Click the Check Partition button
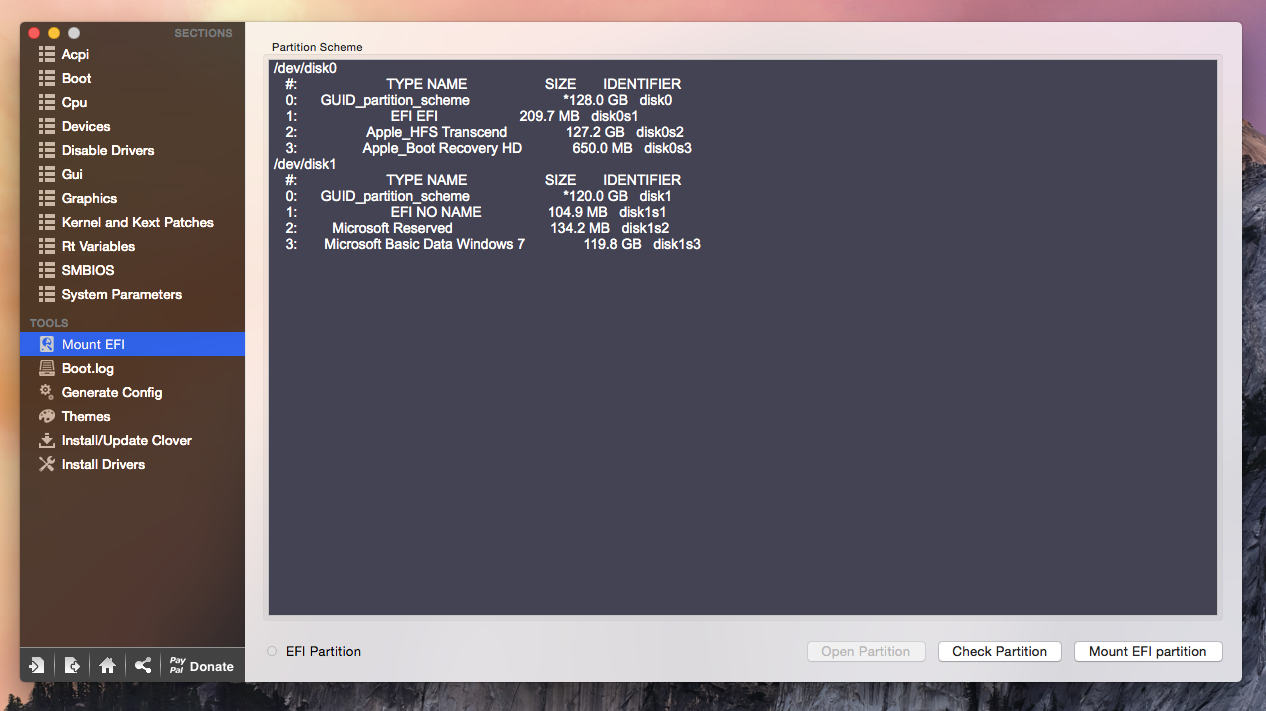 (x=999, y=651)
